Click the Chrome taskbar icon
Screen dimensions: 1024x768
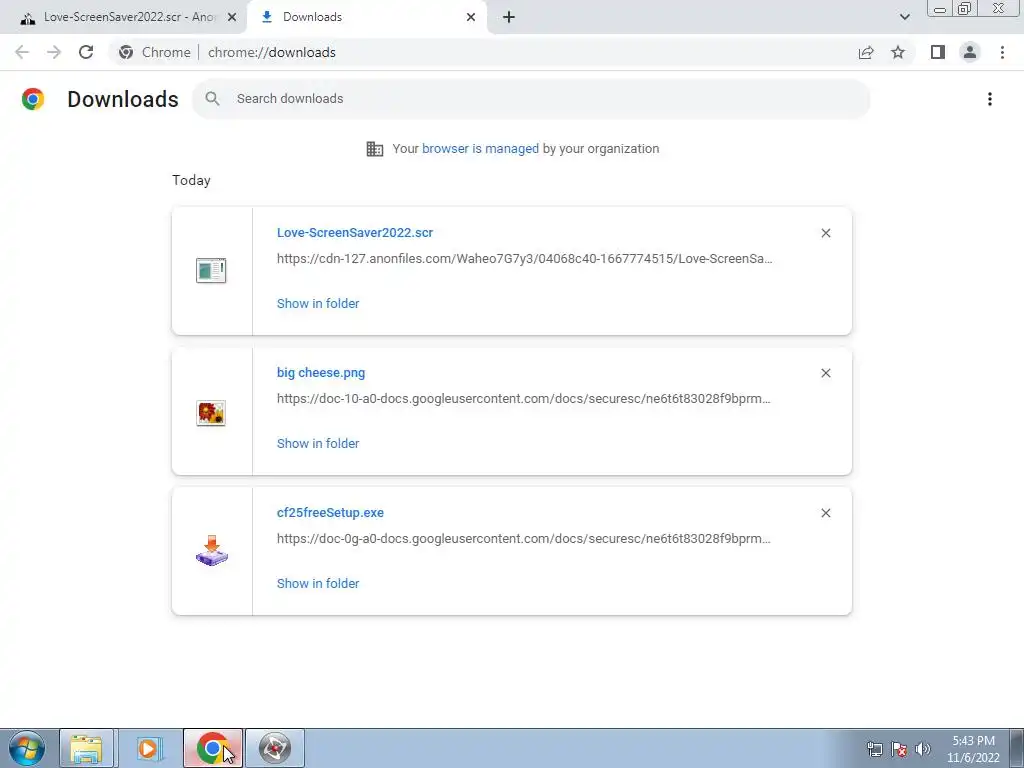click(x=212, y=748)
